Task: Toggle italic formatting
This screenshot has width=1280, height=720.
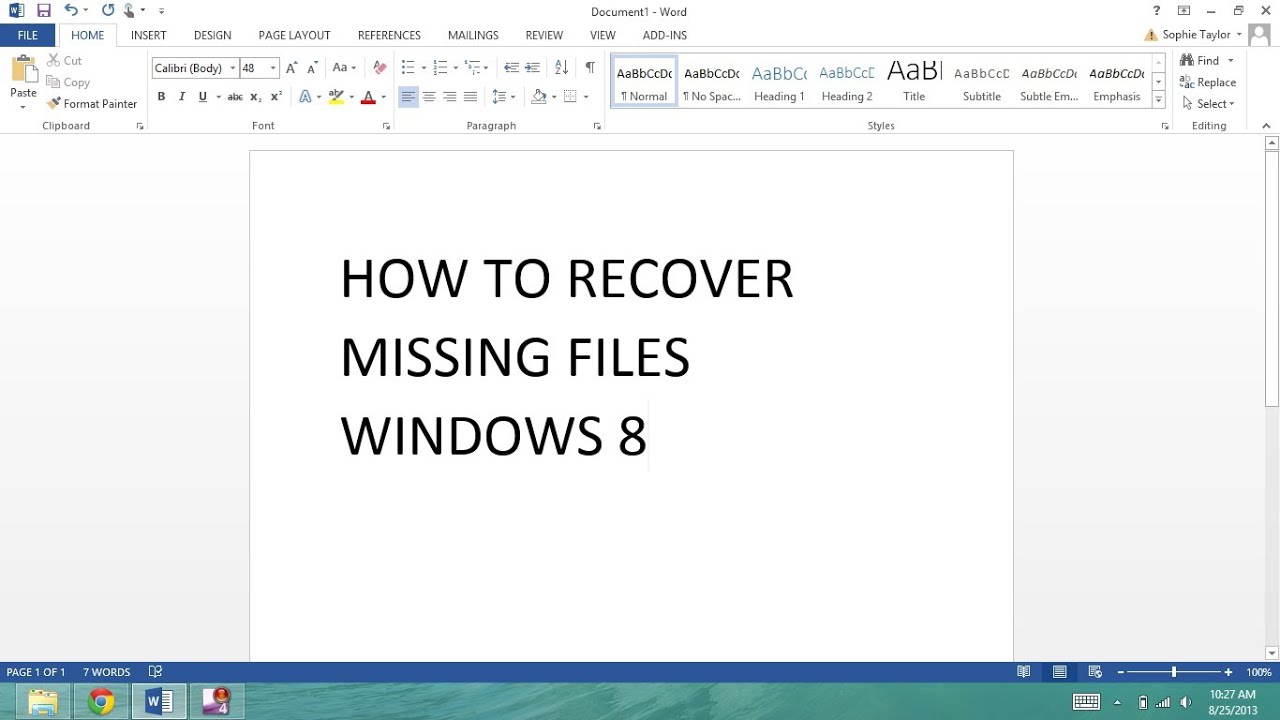Action: (182, 97)
